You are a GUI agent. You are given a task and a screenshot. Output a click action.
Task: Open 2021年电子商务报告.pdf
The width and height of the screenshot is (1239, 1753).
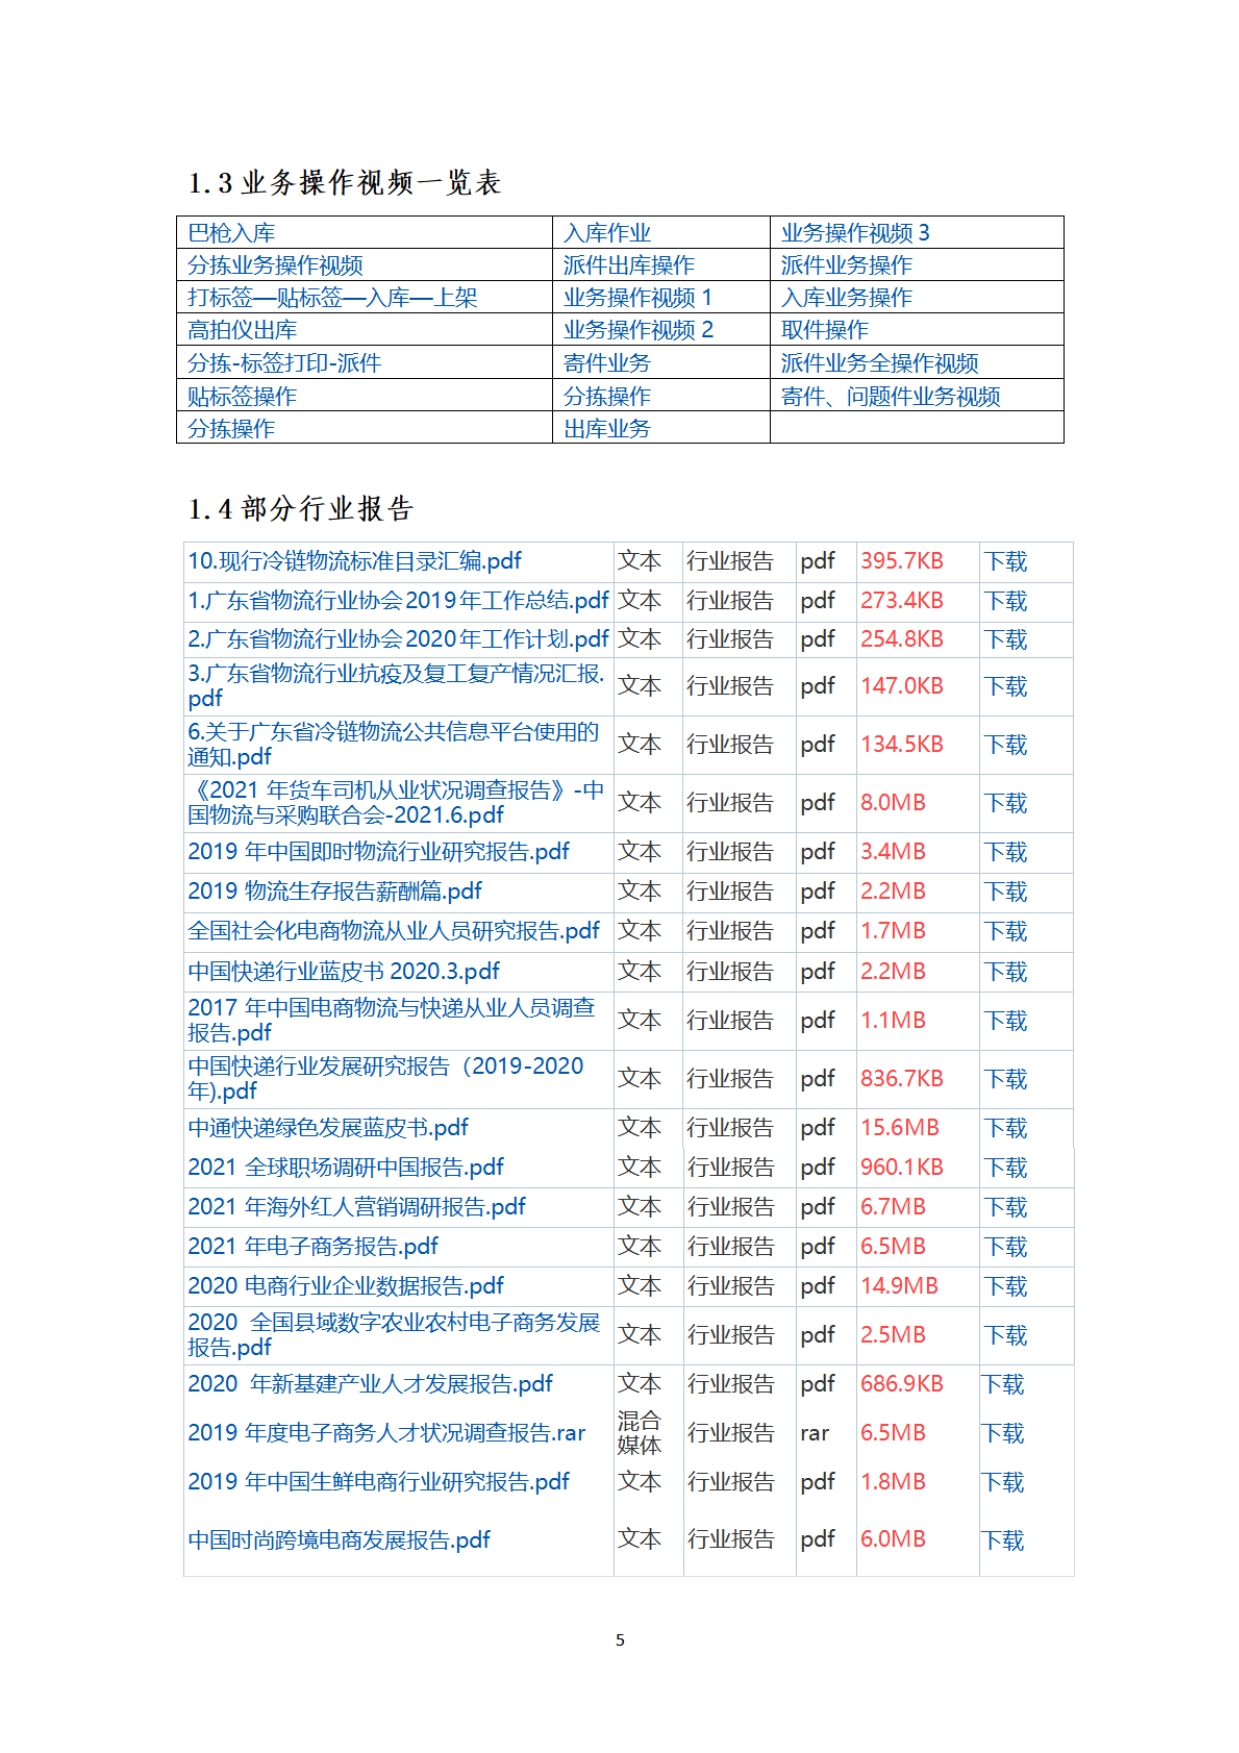click(x=313, y=1245)
